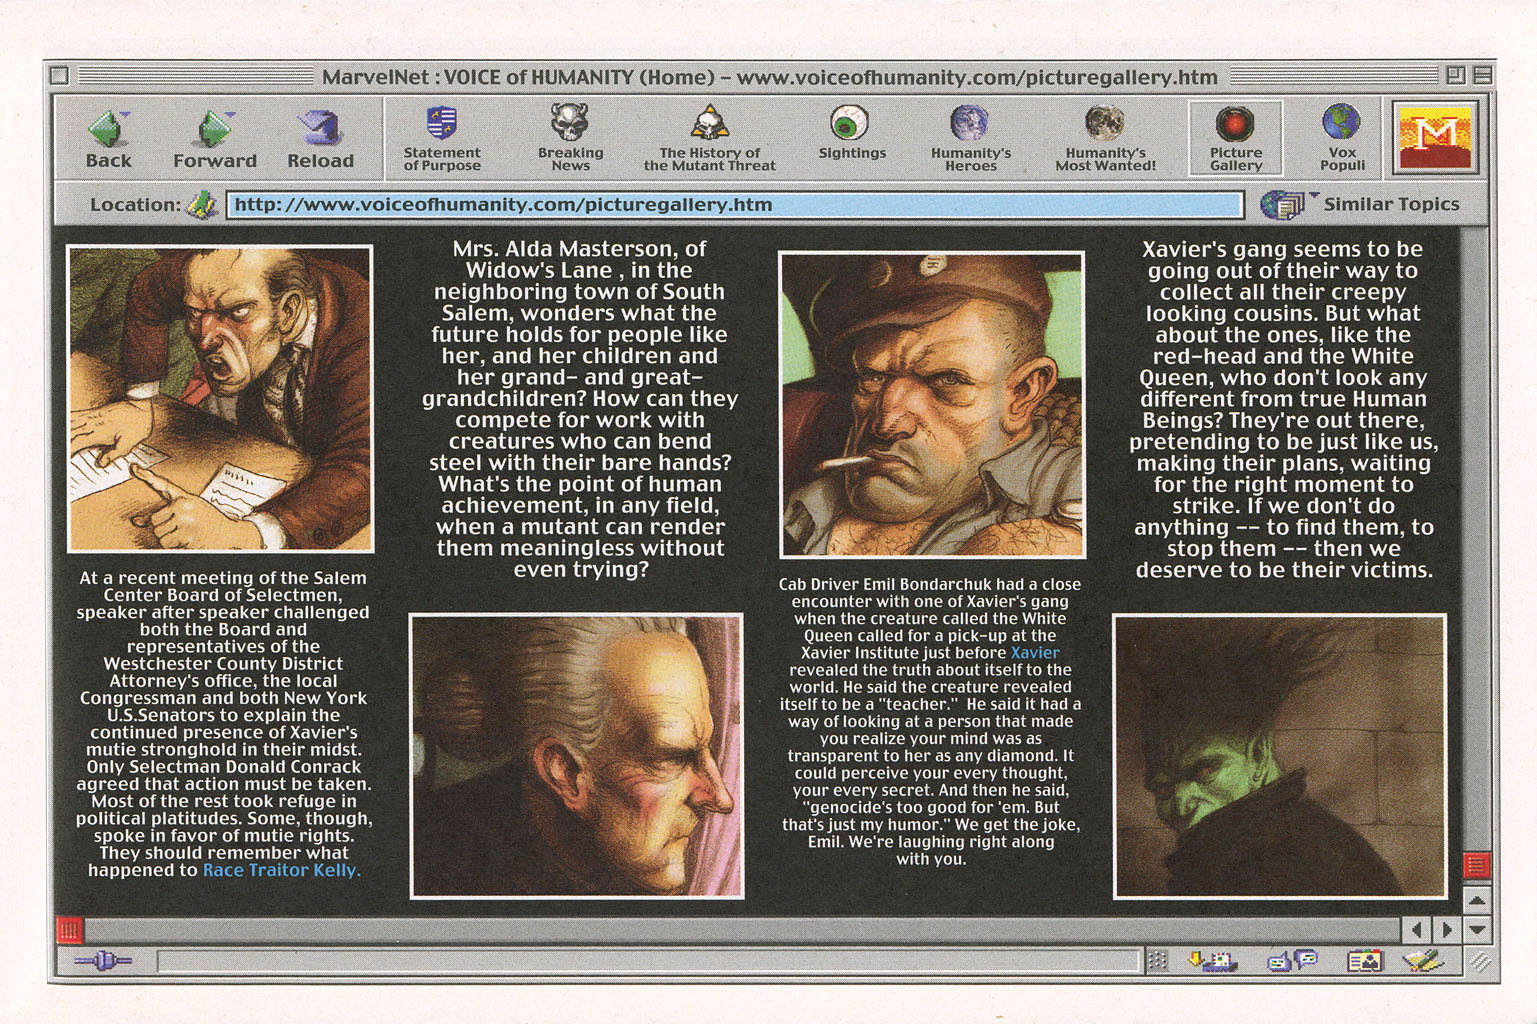Click the small grid handle icon in status bar
This screenshot has height=1024, width=1537.
pyautogui.click(x=1157, y=961)
